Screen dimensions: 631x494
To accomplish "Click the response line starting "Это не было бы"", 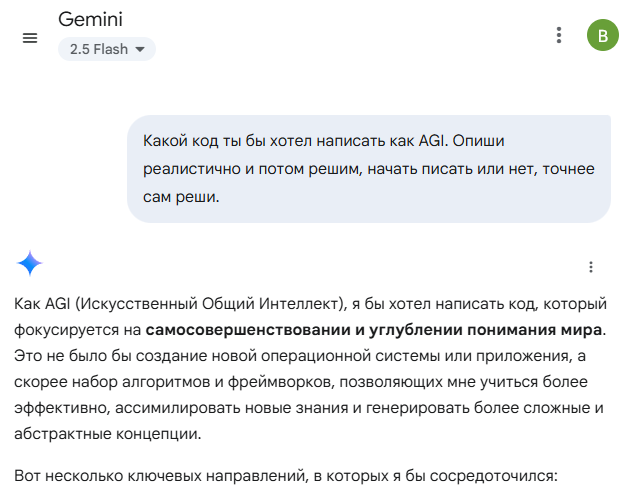I will click(302, 355).
